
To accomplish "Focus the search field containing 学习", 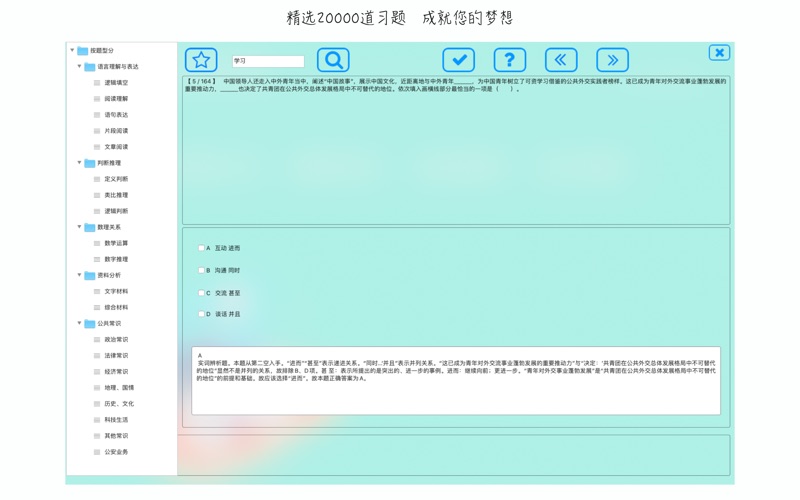I will pos(268,61).
